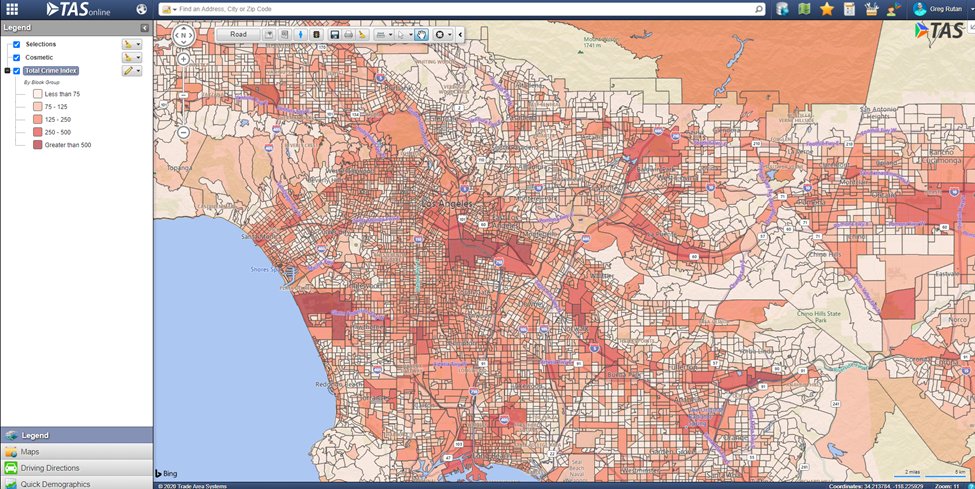Zoom in with the plus button
Screen dimensions: 975x489
click(183, 59)
